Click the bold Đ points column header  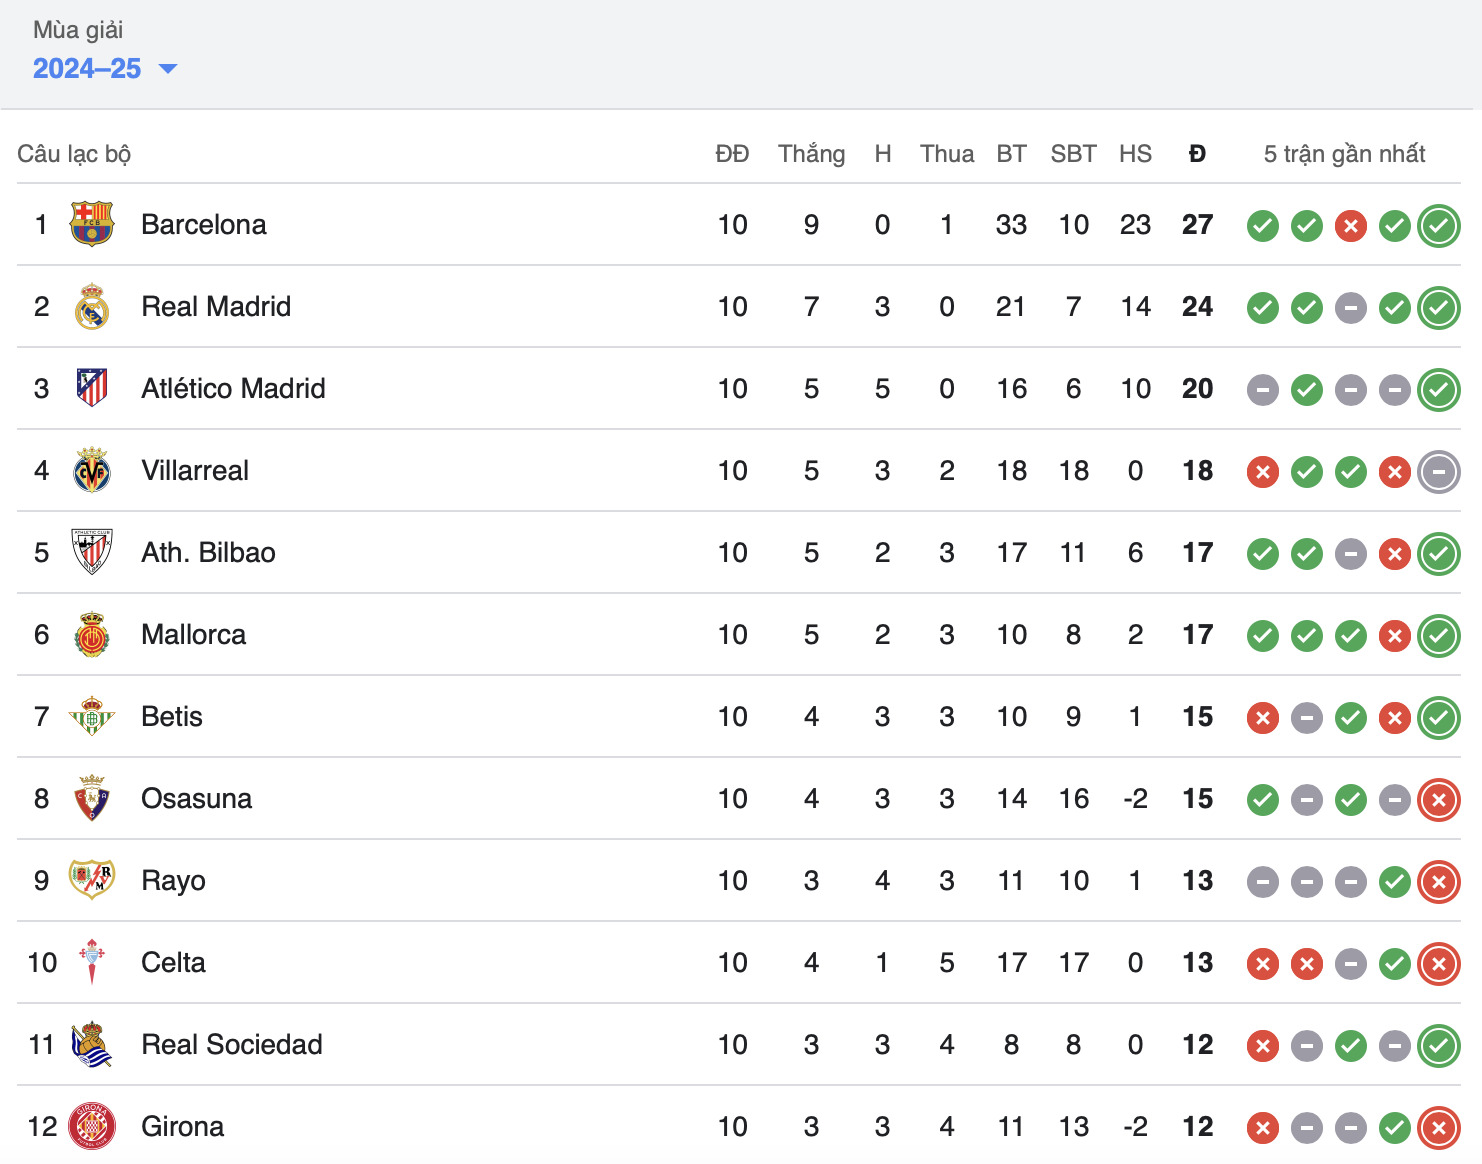pyautogui.click(x=1197, y=154)
